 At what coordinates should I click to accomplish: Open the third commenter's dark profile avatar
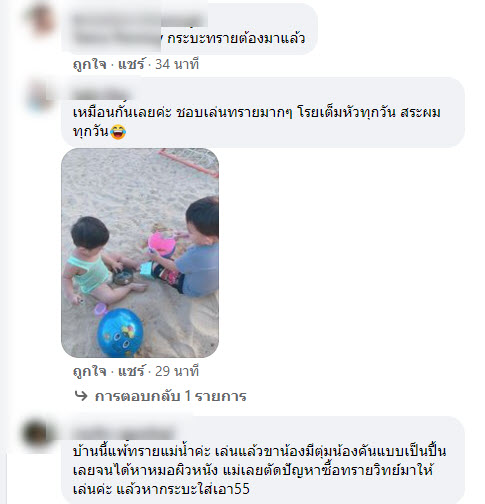(35, 433)
